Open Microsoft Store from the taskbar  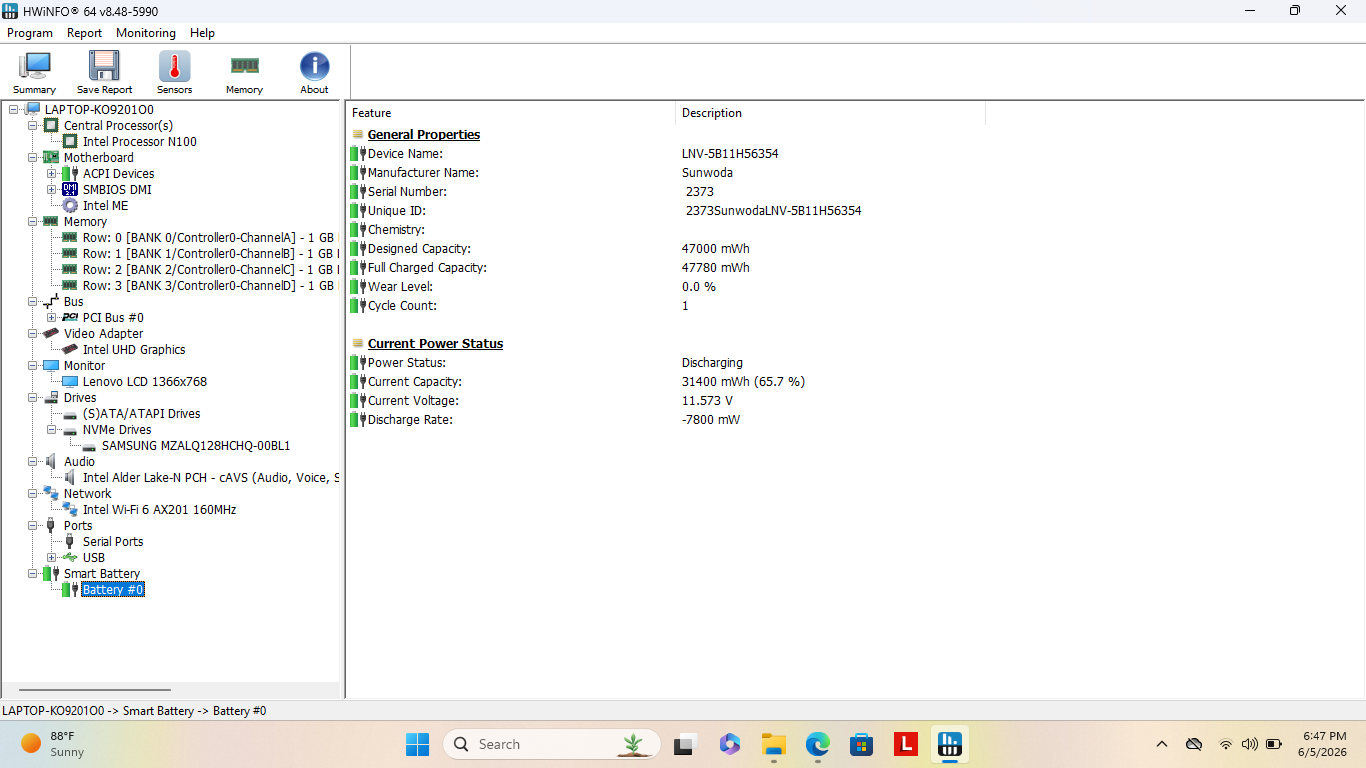[x=861, y=744]
